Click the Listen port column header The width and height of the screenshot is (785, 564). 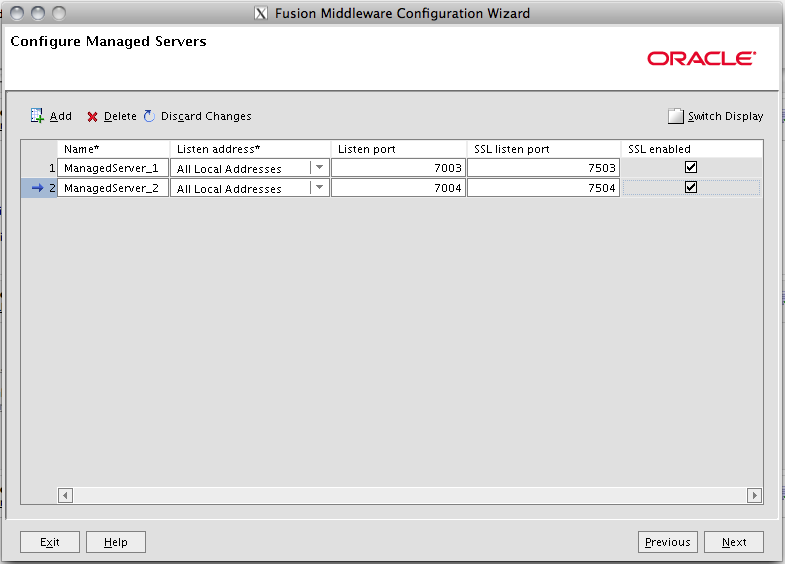(x=399, y=149)
